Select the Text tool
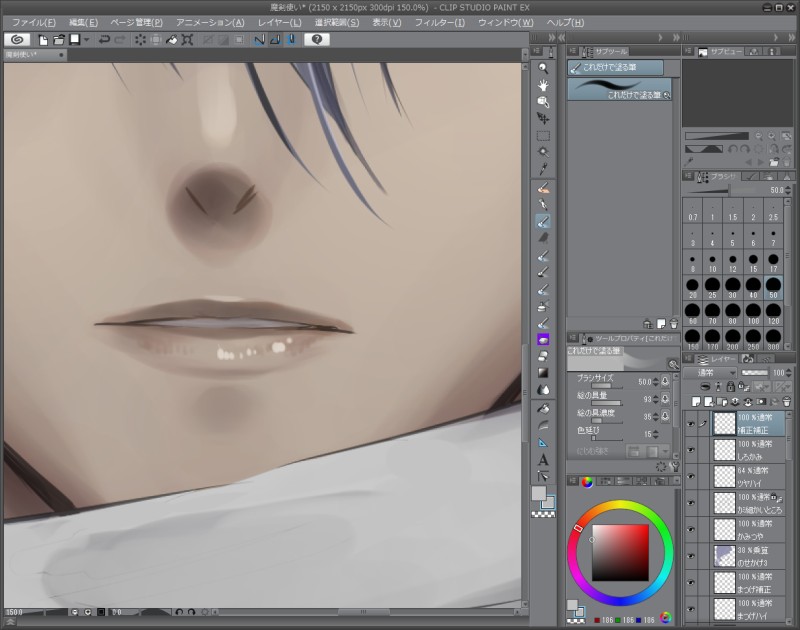The image size is (800, 630). pos(543,460)
